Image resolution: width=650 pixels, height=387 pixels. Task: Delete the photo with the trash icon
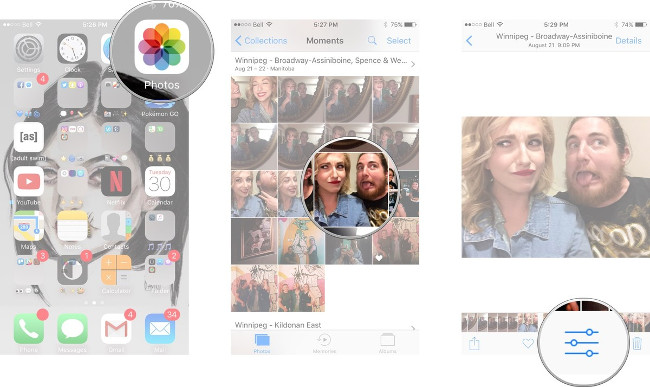pyautogui.click(x=637, y=343)
